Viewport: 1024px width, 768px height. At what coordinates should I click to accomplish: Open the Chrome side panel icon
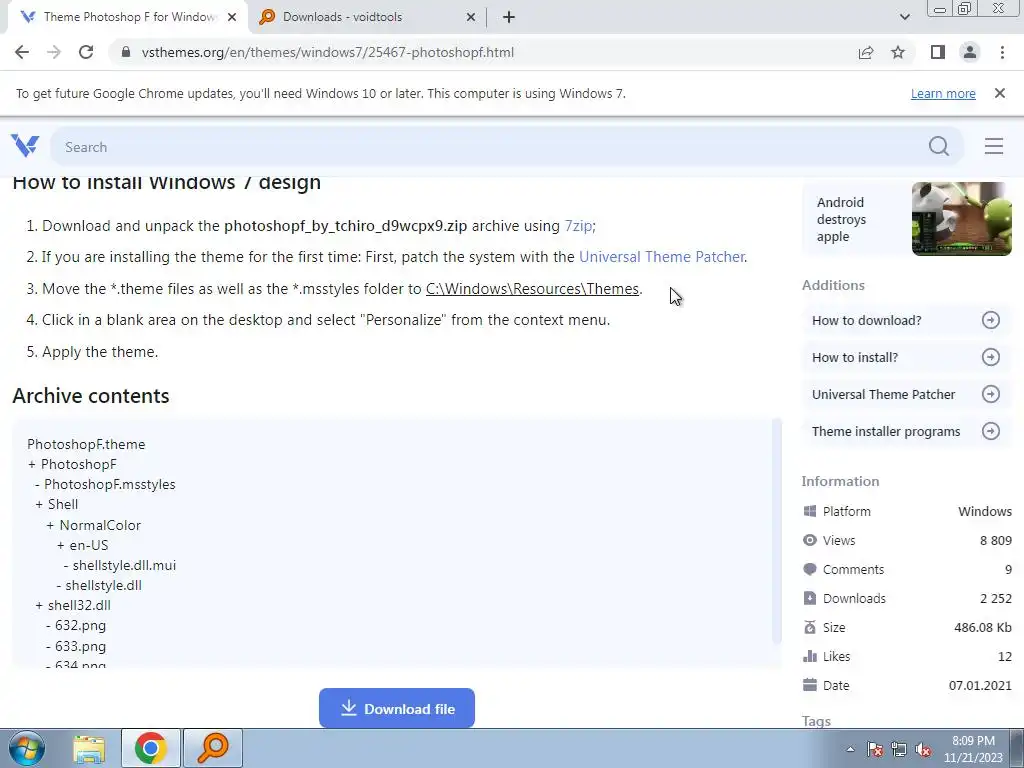point(938,52)
